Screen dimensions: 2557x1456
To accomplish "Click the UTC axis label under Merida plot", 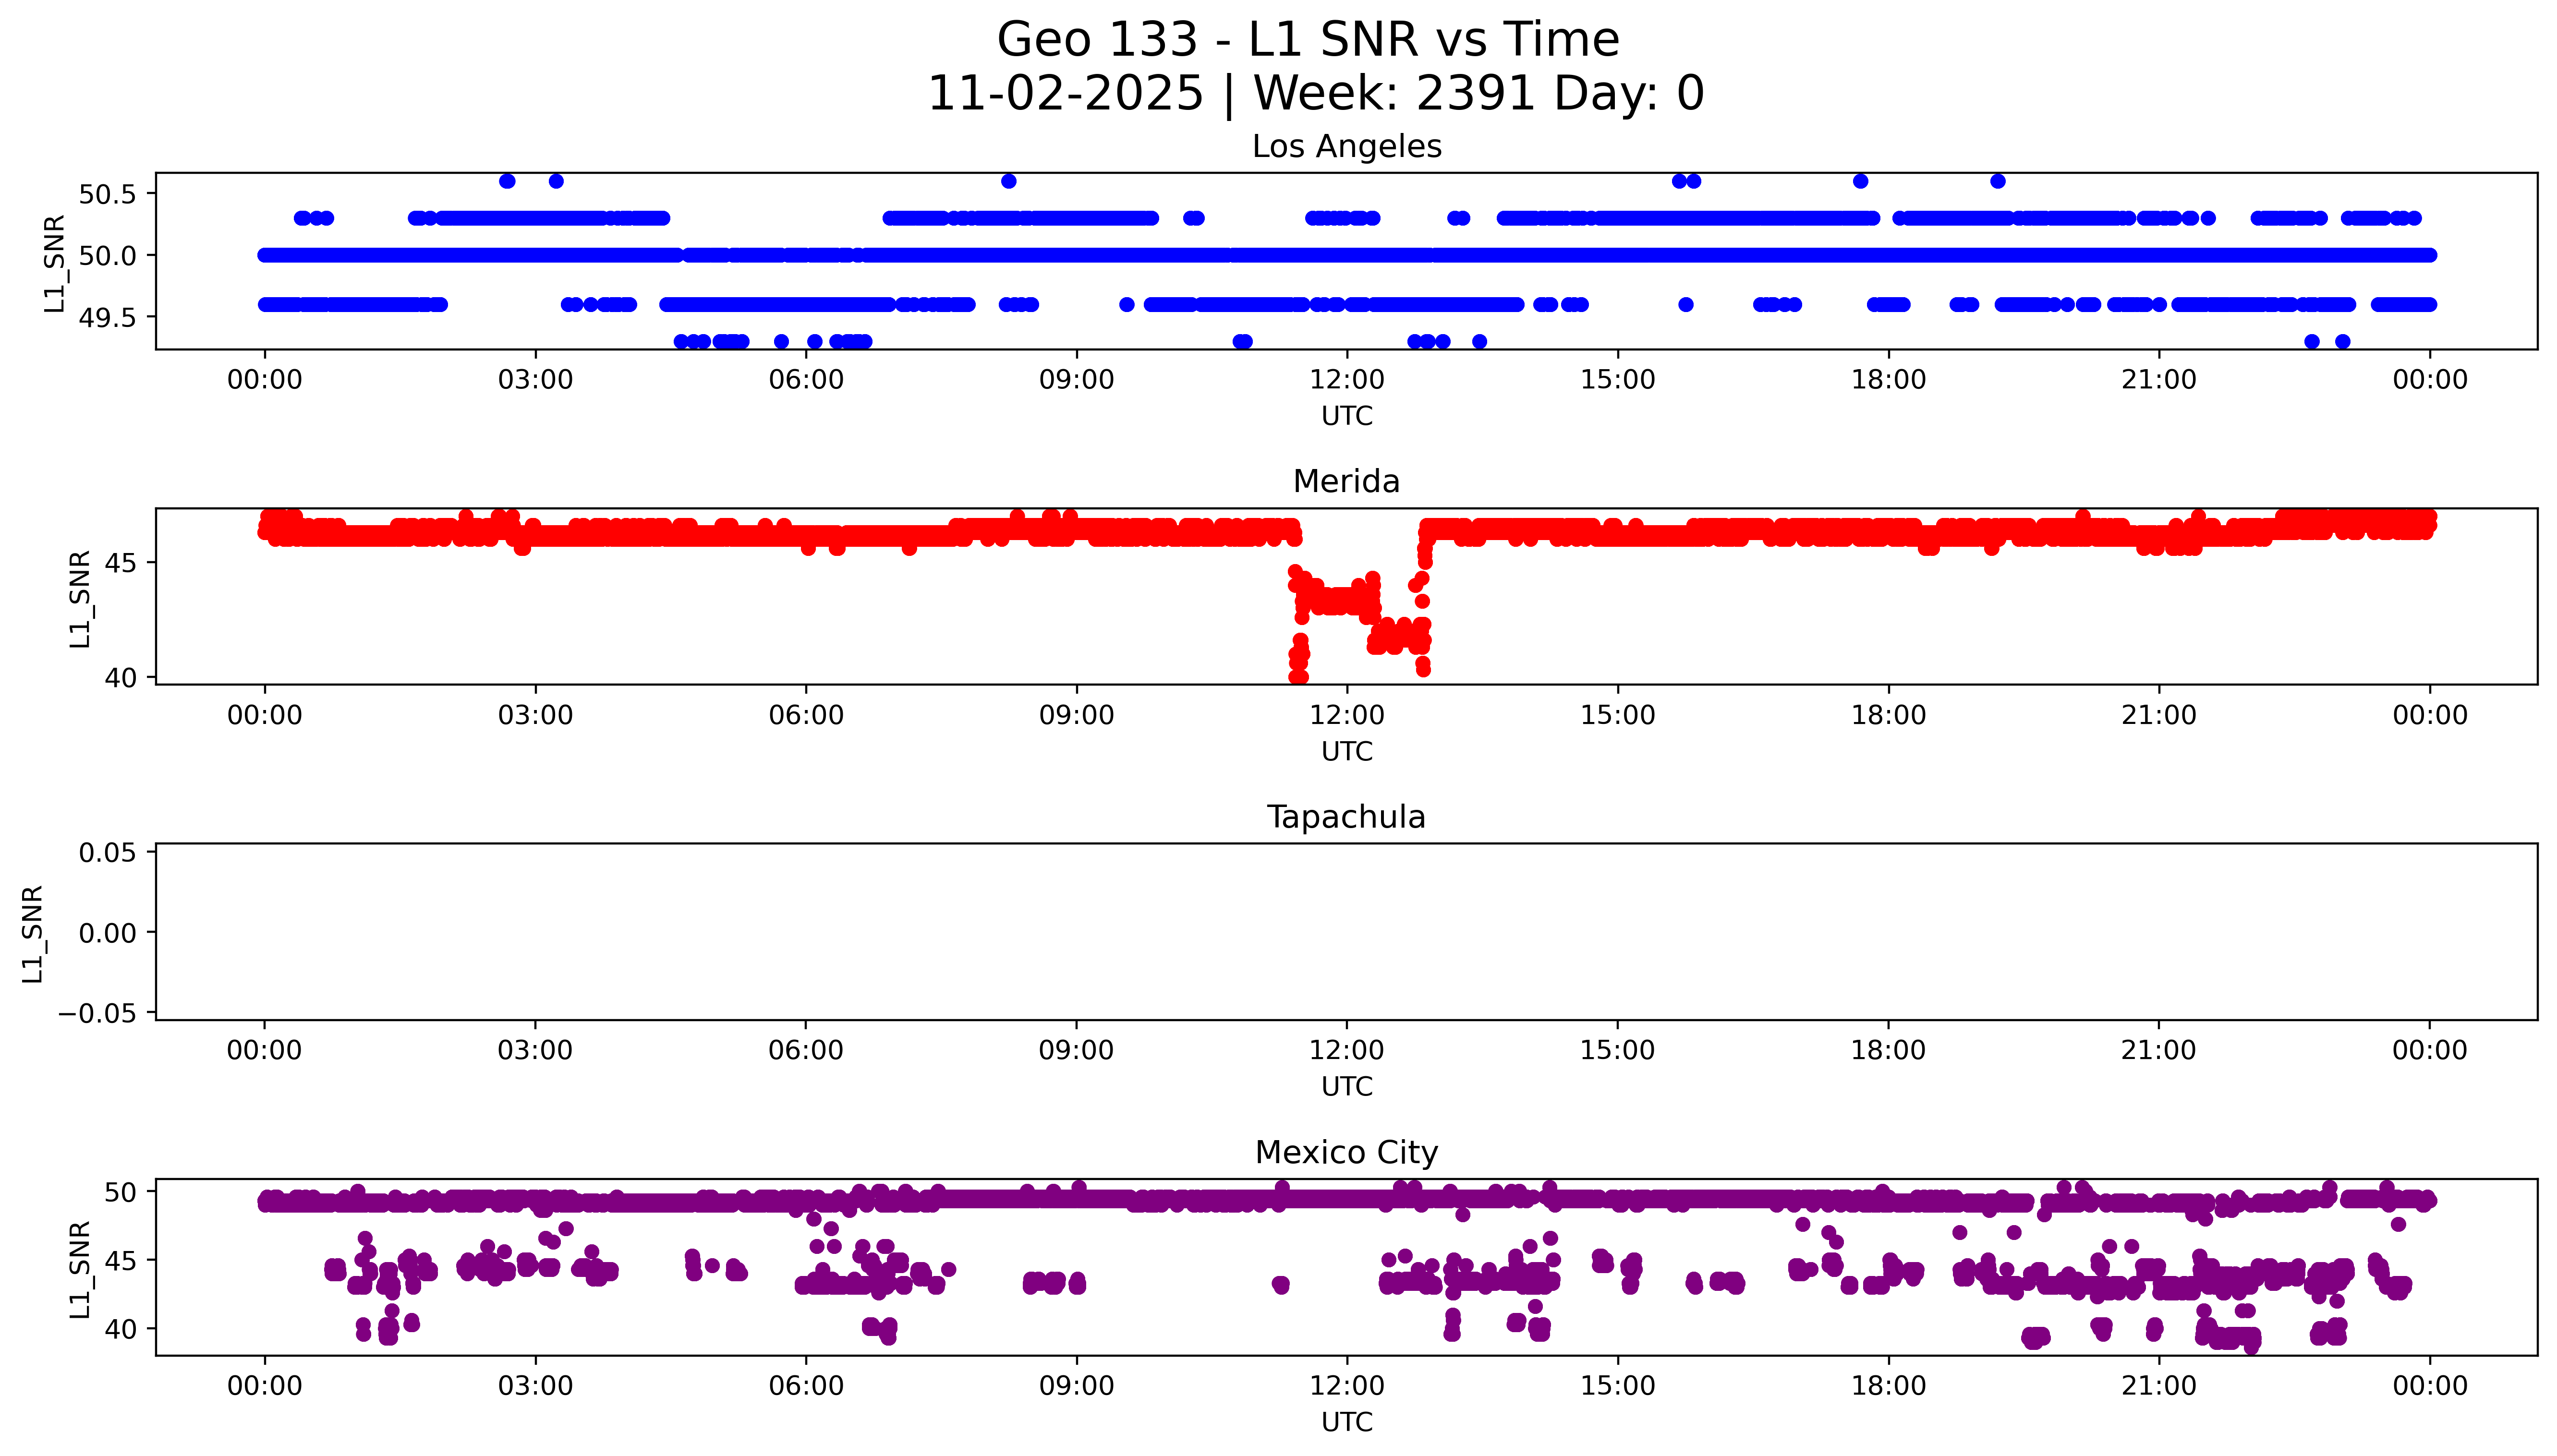I will (x=1346, y=751).
